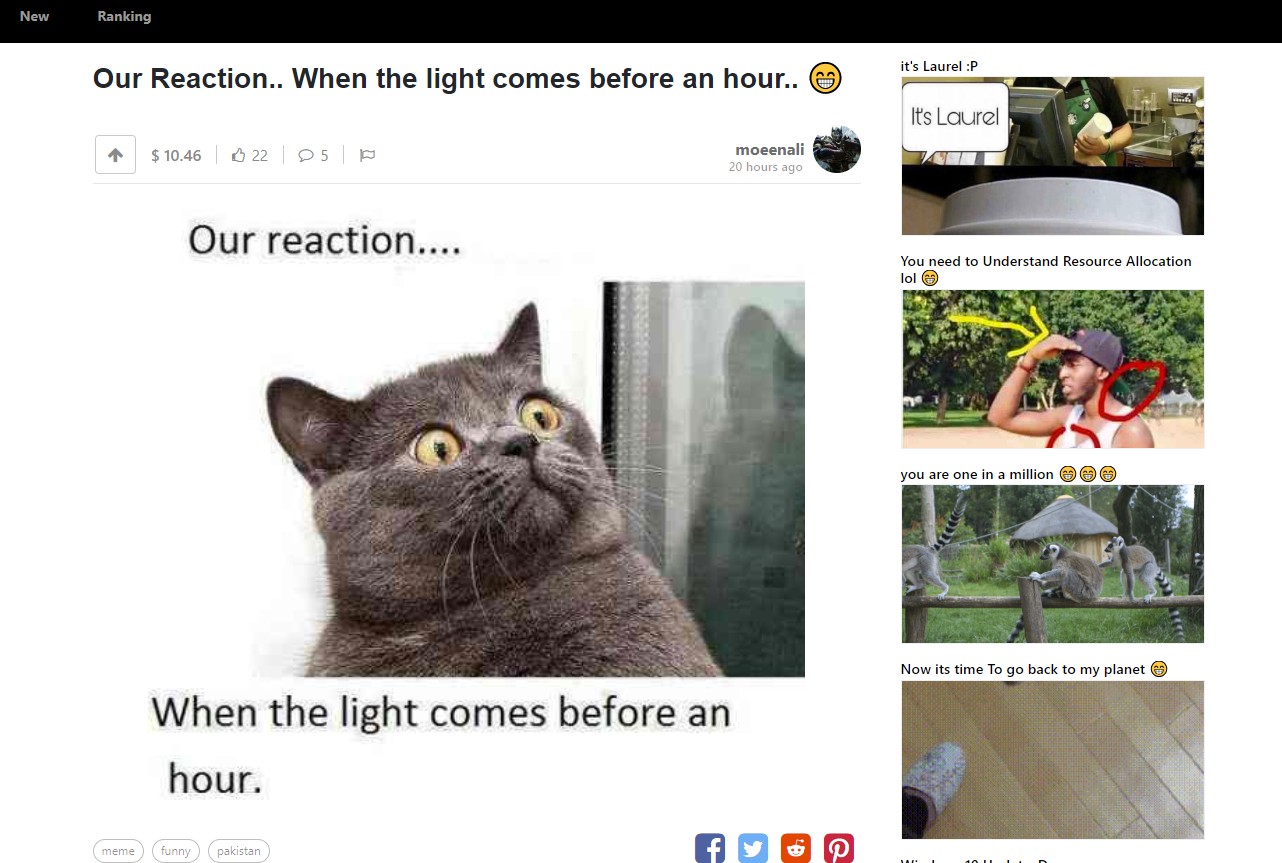
Task: Open the Resource Allocation post title
Action: (x=1046, y=269)
